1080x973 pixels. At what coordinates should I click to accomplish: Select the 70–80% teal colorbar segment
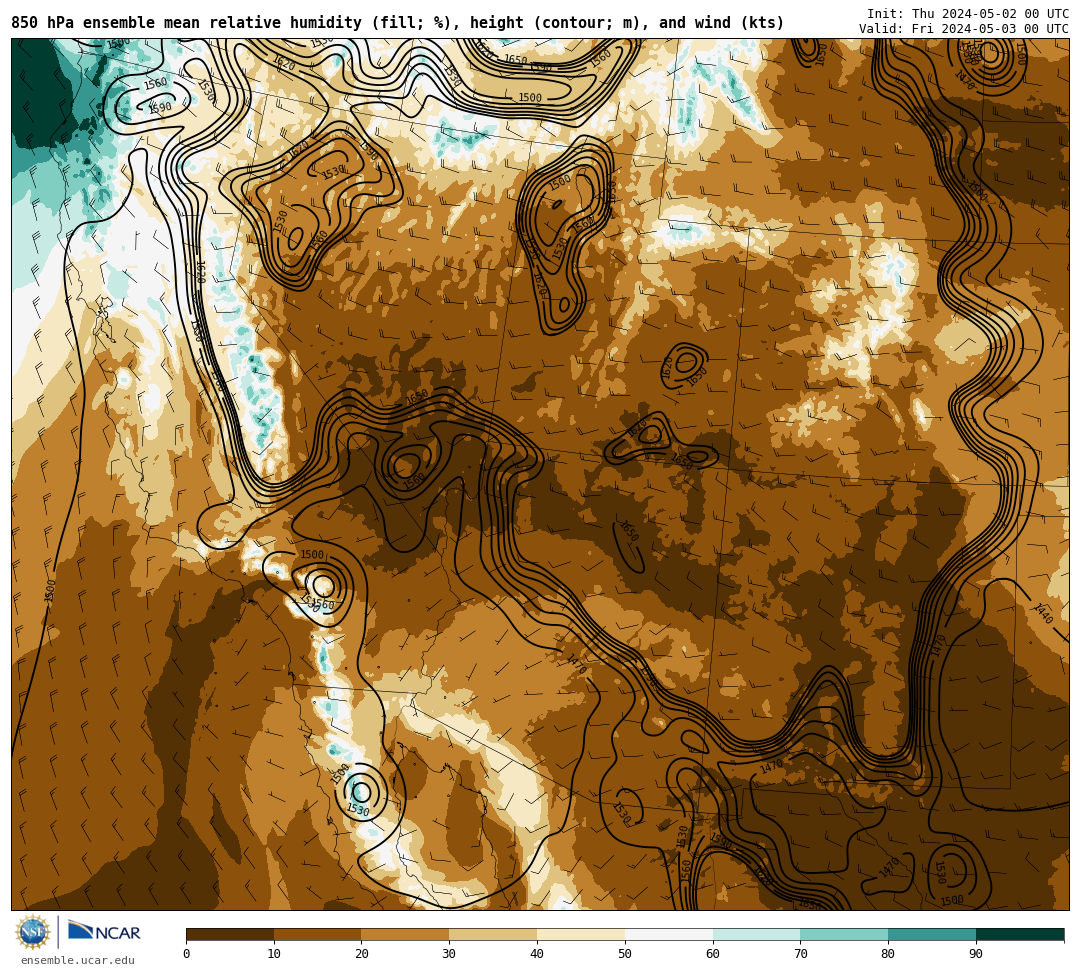point(844,934)
